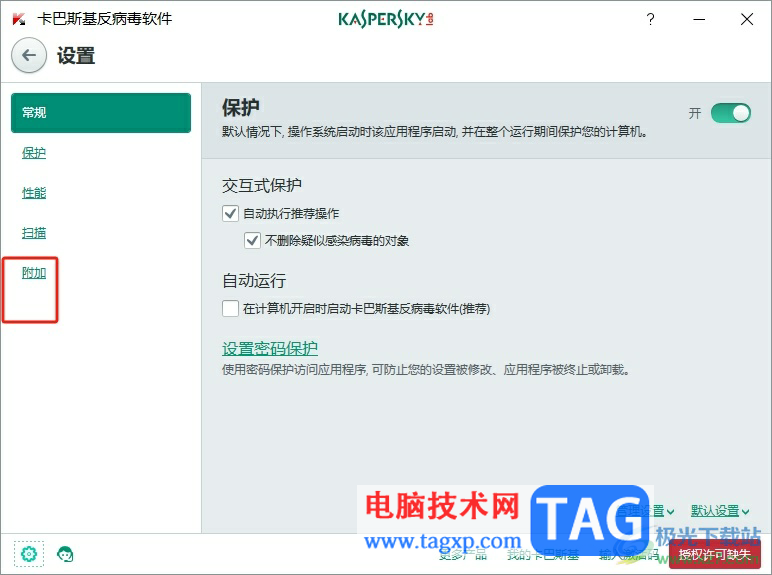Open the 我的卡巴斯基 link
This screenshot has width=772, height=575.
coord(543,555)
